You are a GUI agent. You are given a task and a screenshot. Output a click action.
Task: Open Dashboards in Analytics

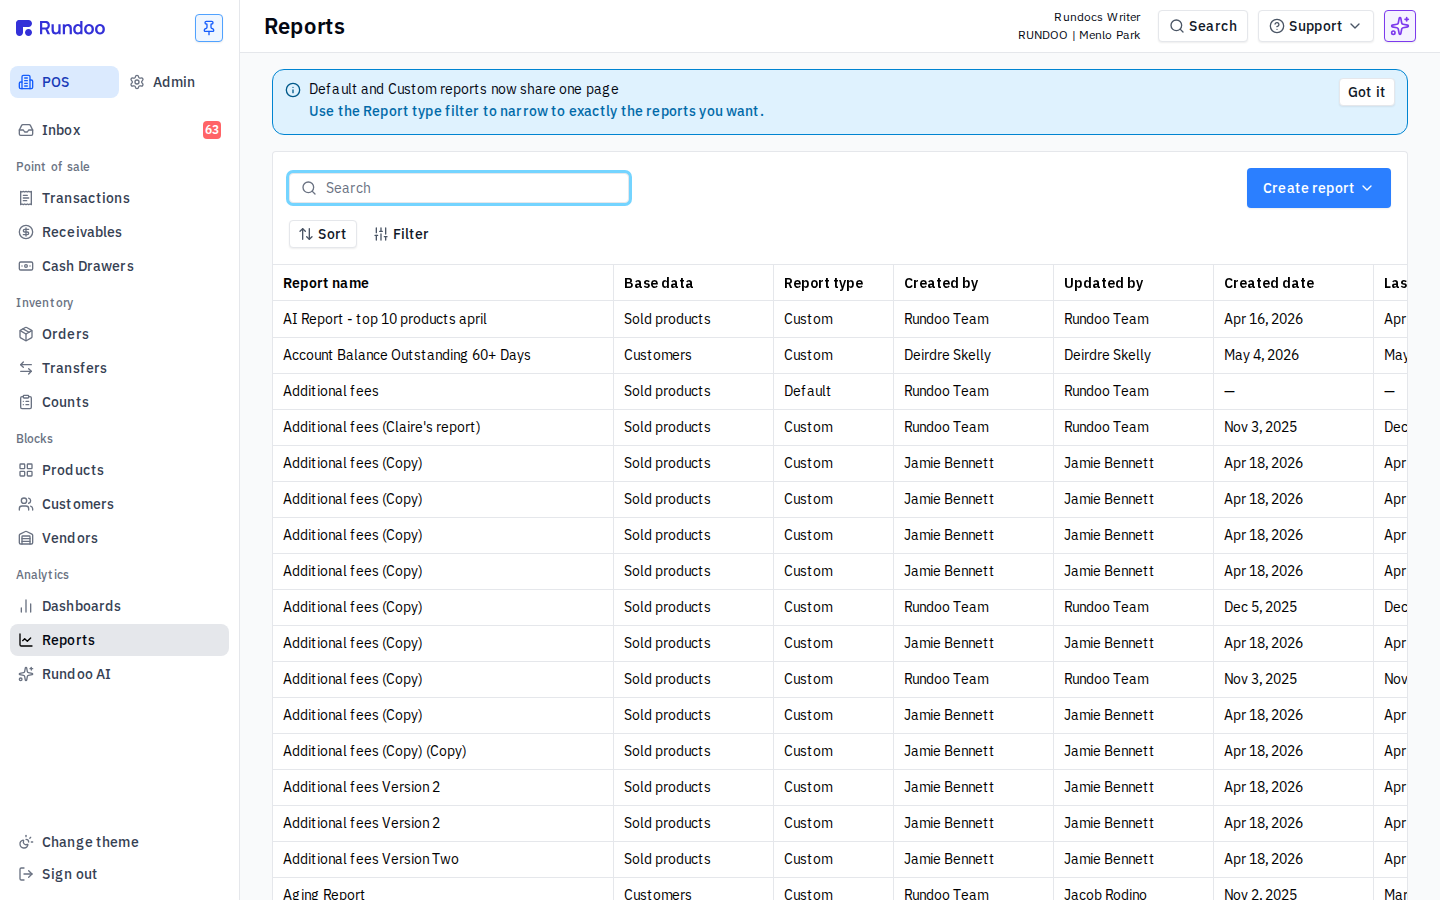pos(119,606)
